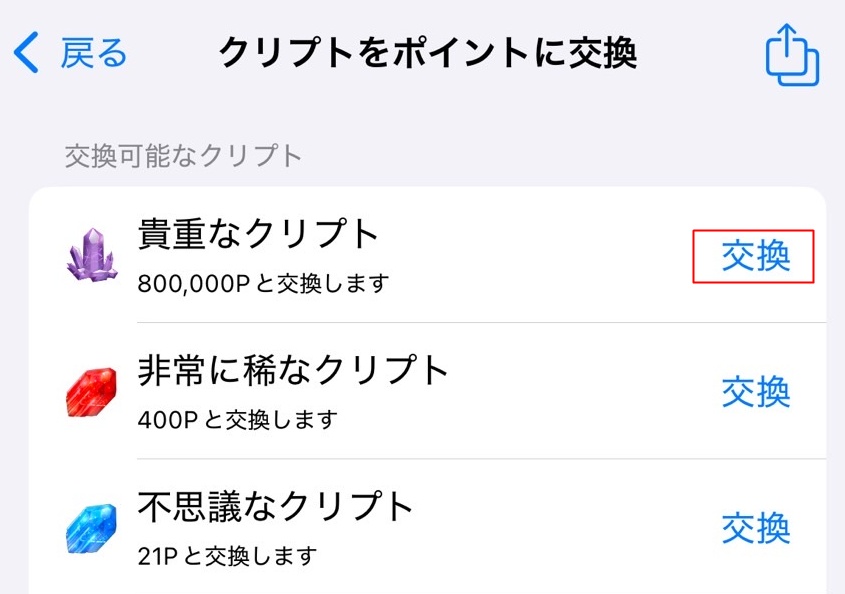The width and height of the screenshot is (845, 594).
Task: Click divider line below 非常に稀なクリプト row
Action: (x=480, y=459)
